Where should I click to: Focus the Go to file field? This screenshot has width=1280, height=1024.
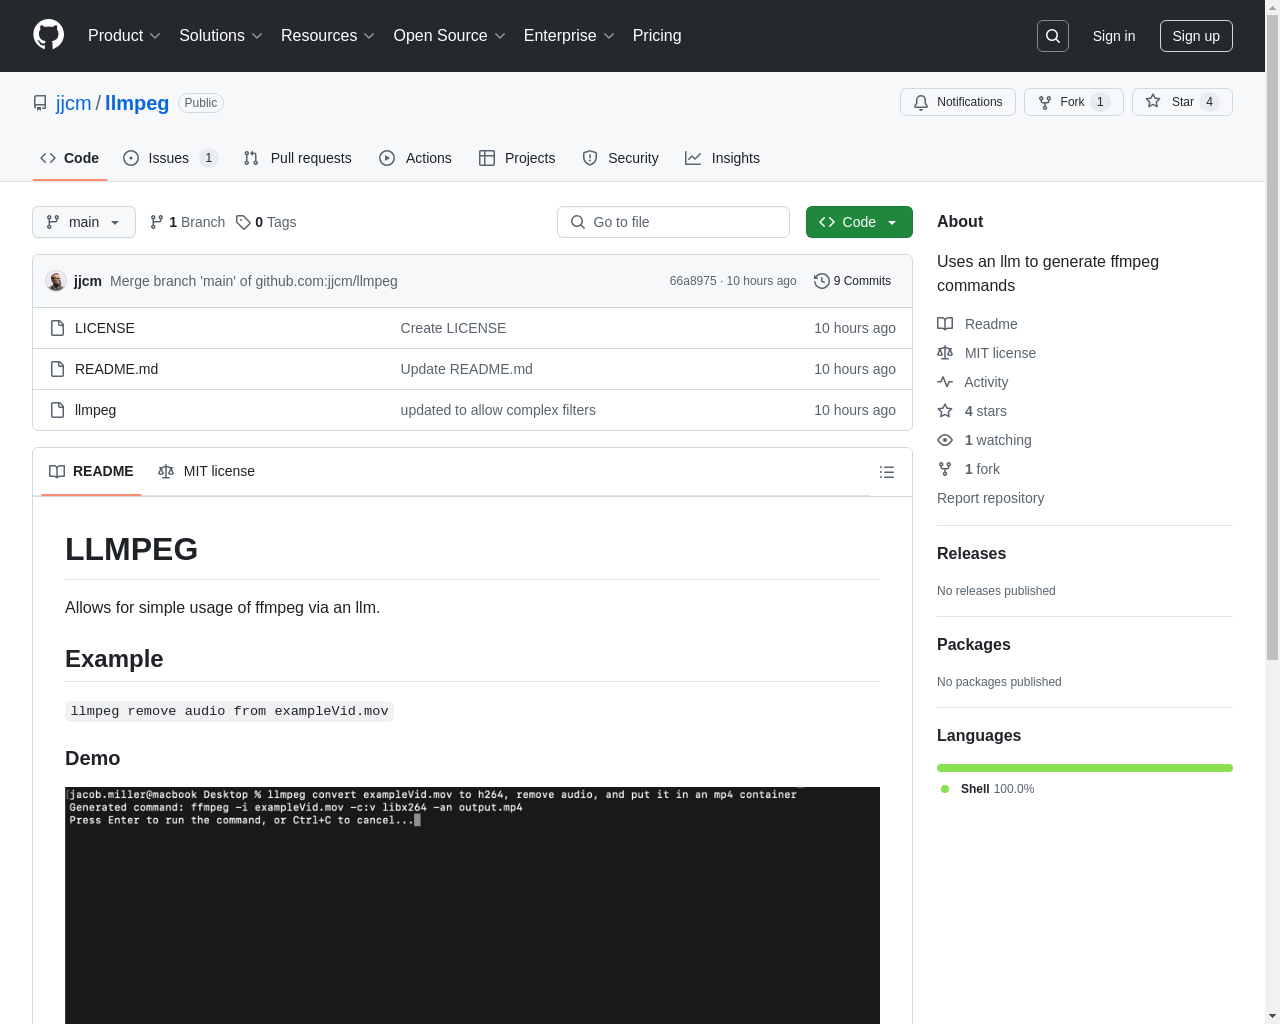point(673,222)
